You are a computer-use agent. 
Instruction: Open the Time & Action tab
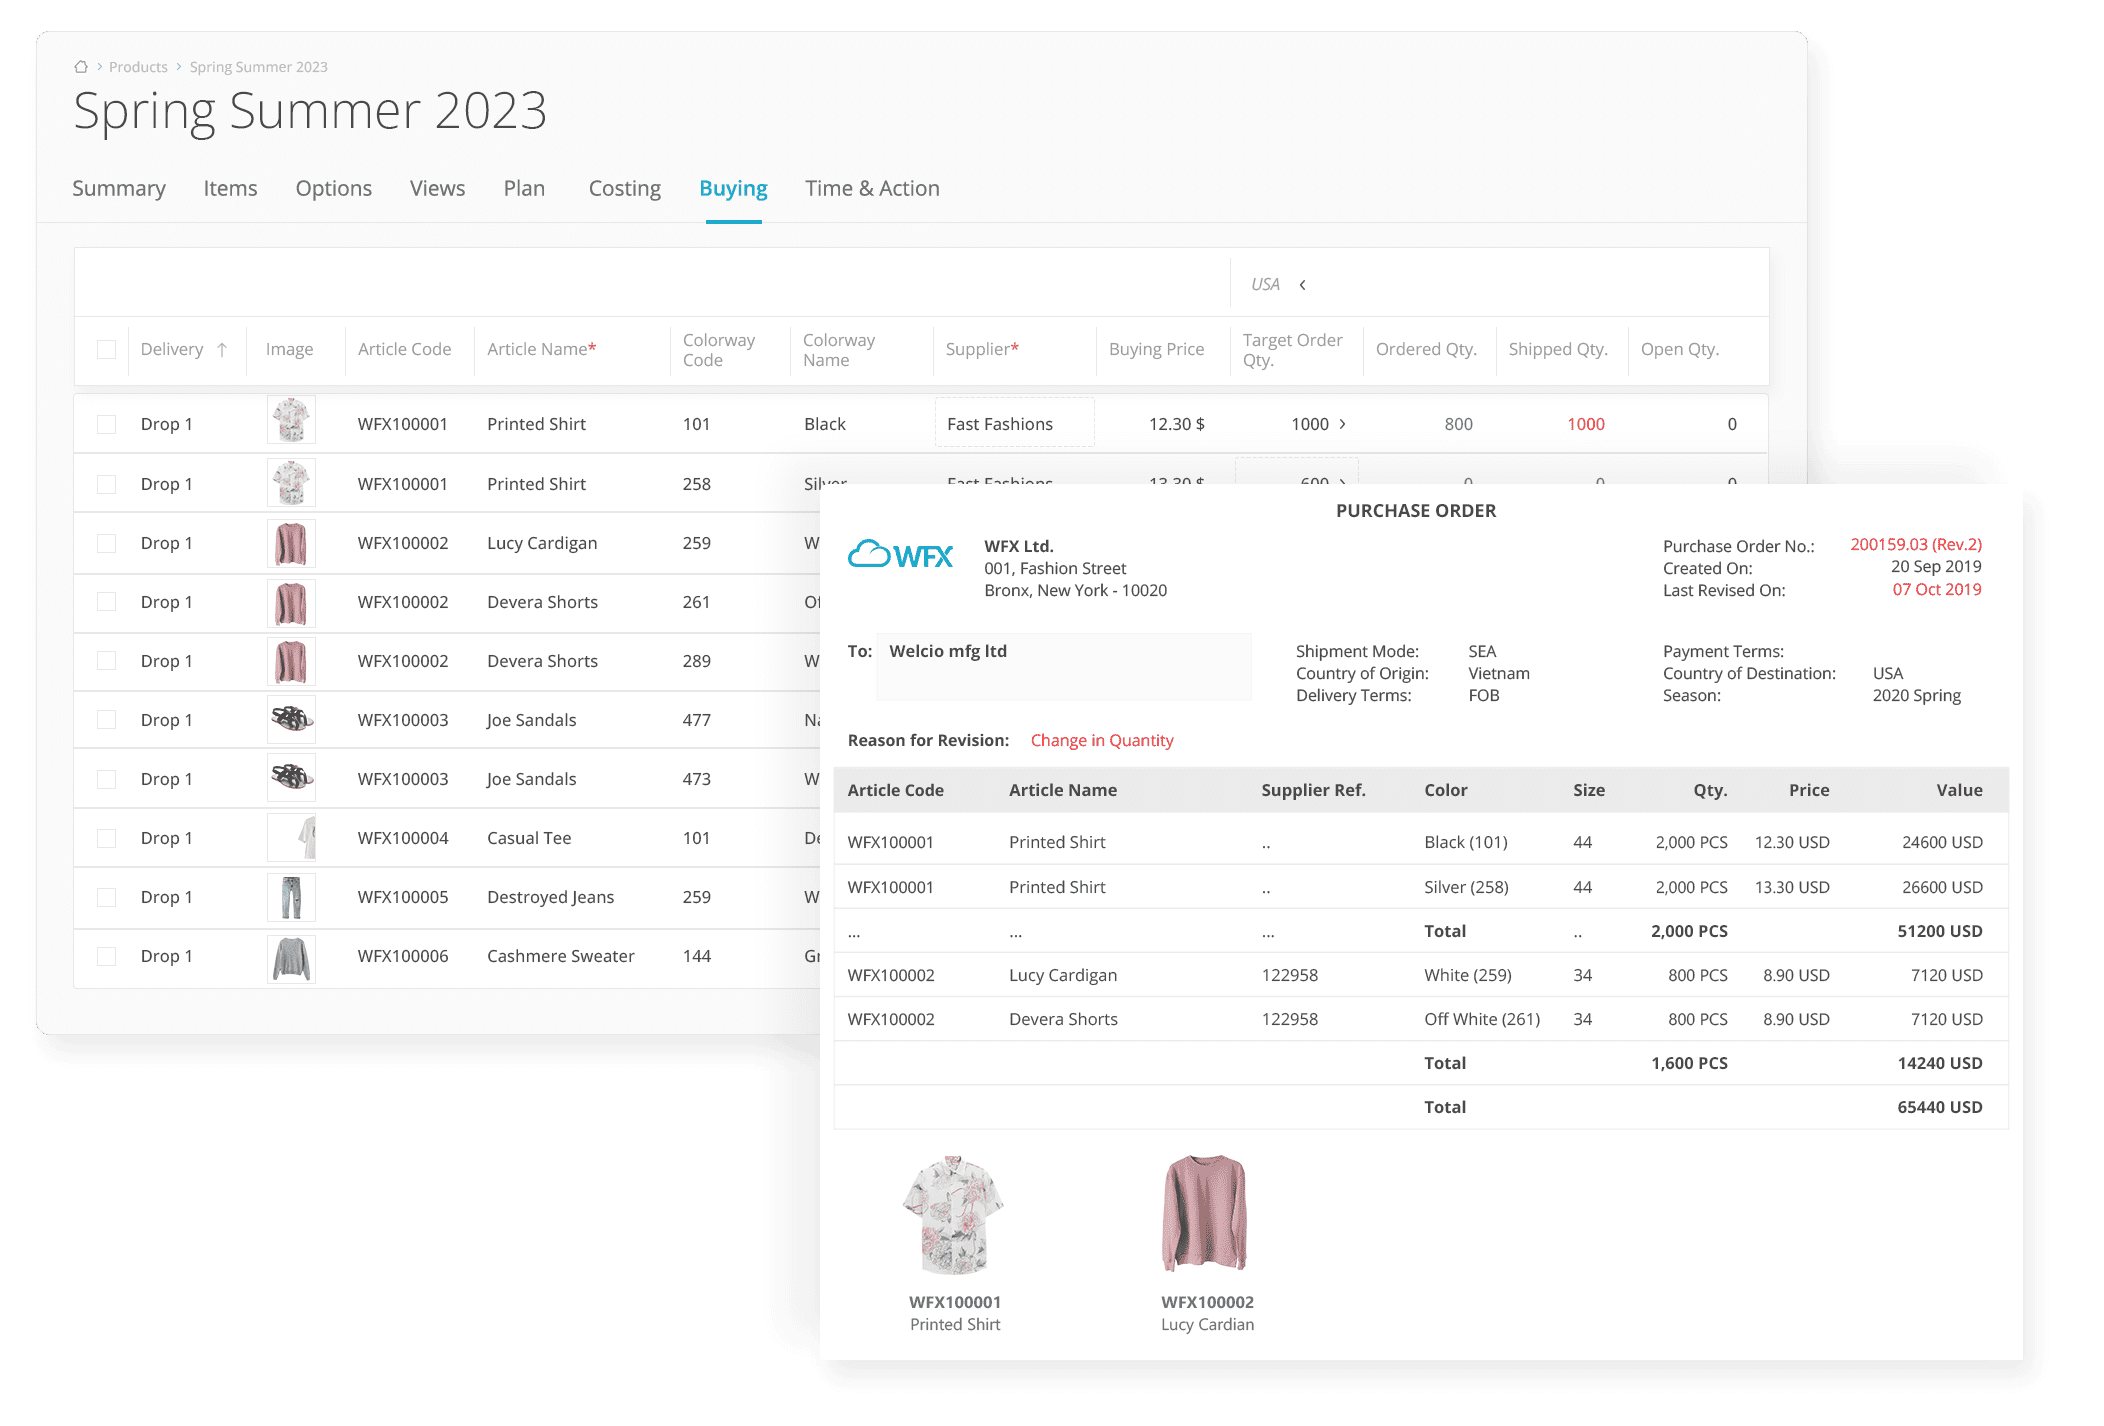[x=872, y=188]
